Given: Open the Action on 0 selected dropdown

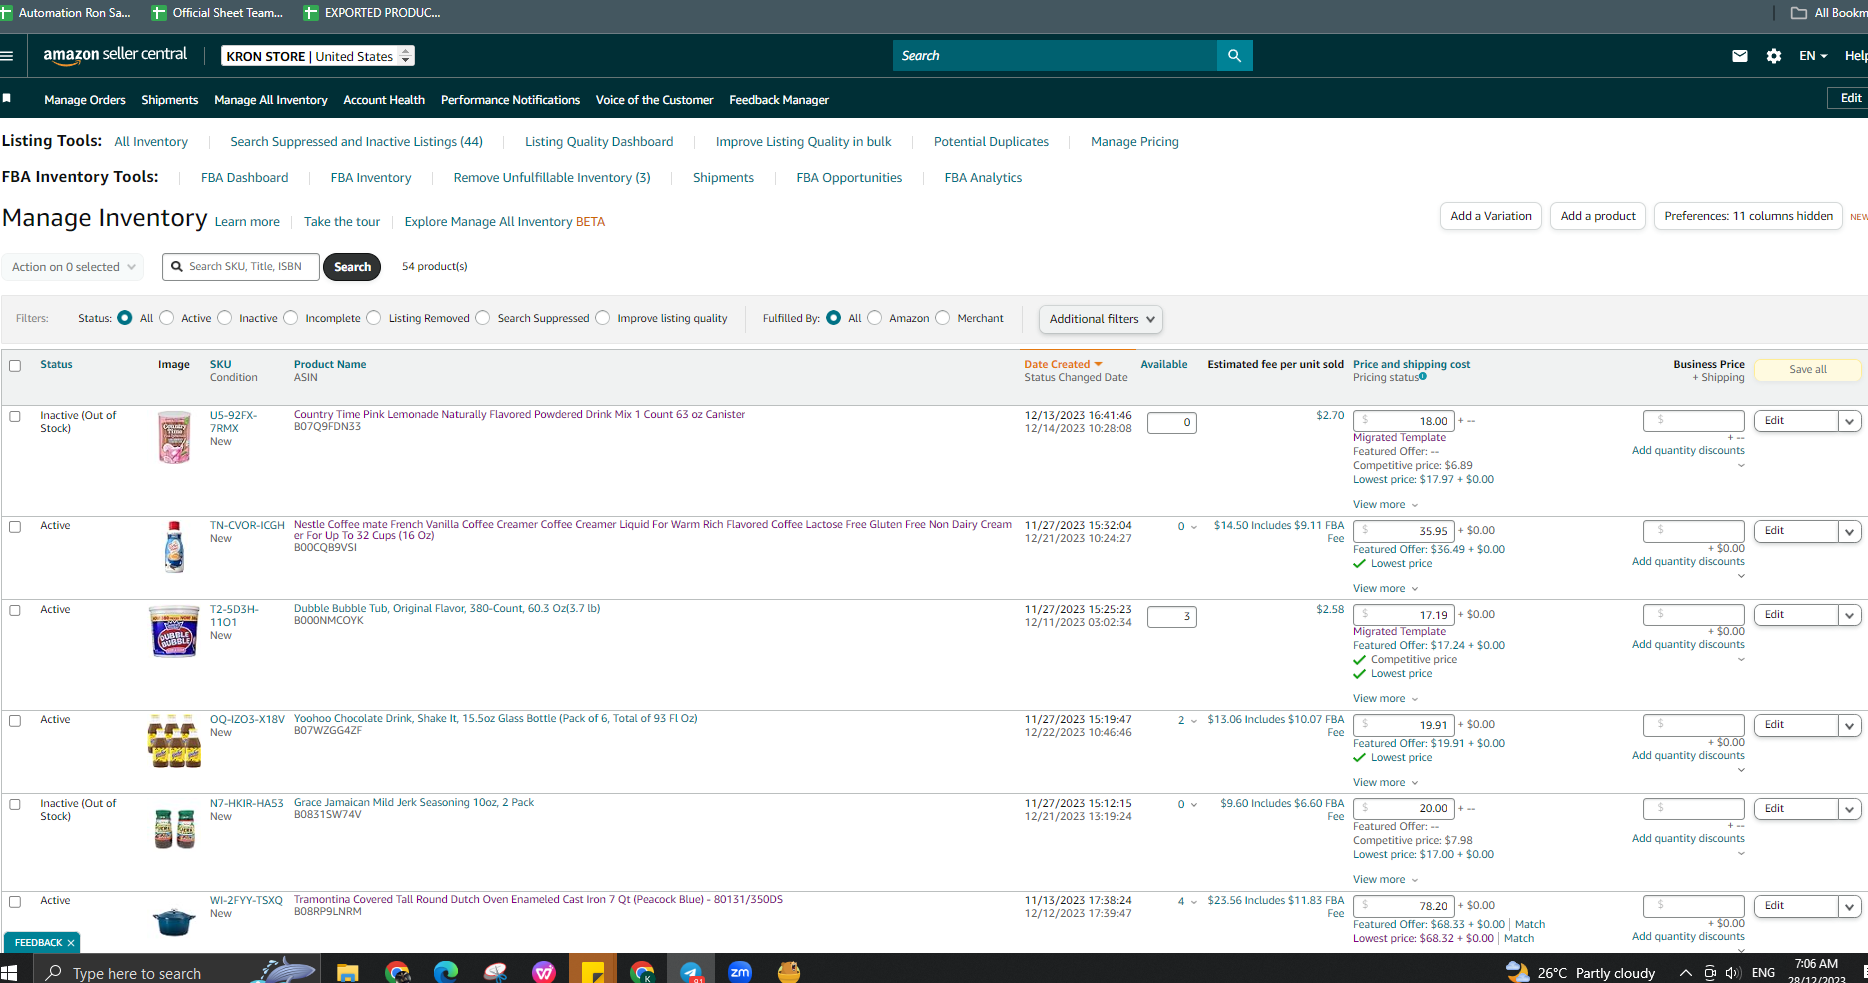Looking at the screenshot, I should 73,267.
